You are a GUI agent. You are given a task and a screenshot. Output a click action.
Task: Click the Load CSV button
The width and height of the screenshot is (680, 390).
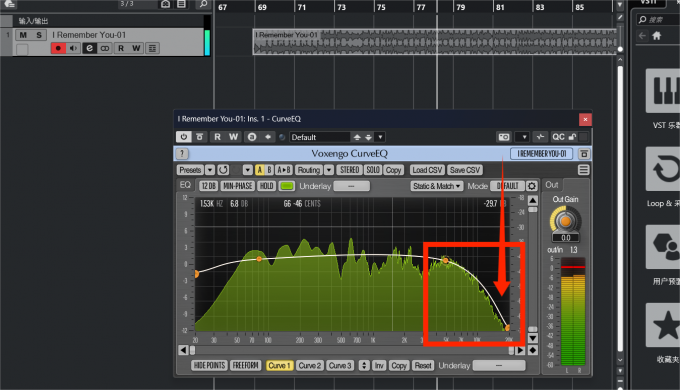[x=427, y=170]
